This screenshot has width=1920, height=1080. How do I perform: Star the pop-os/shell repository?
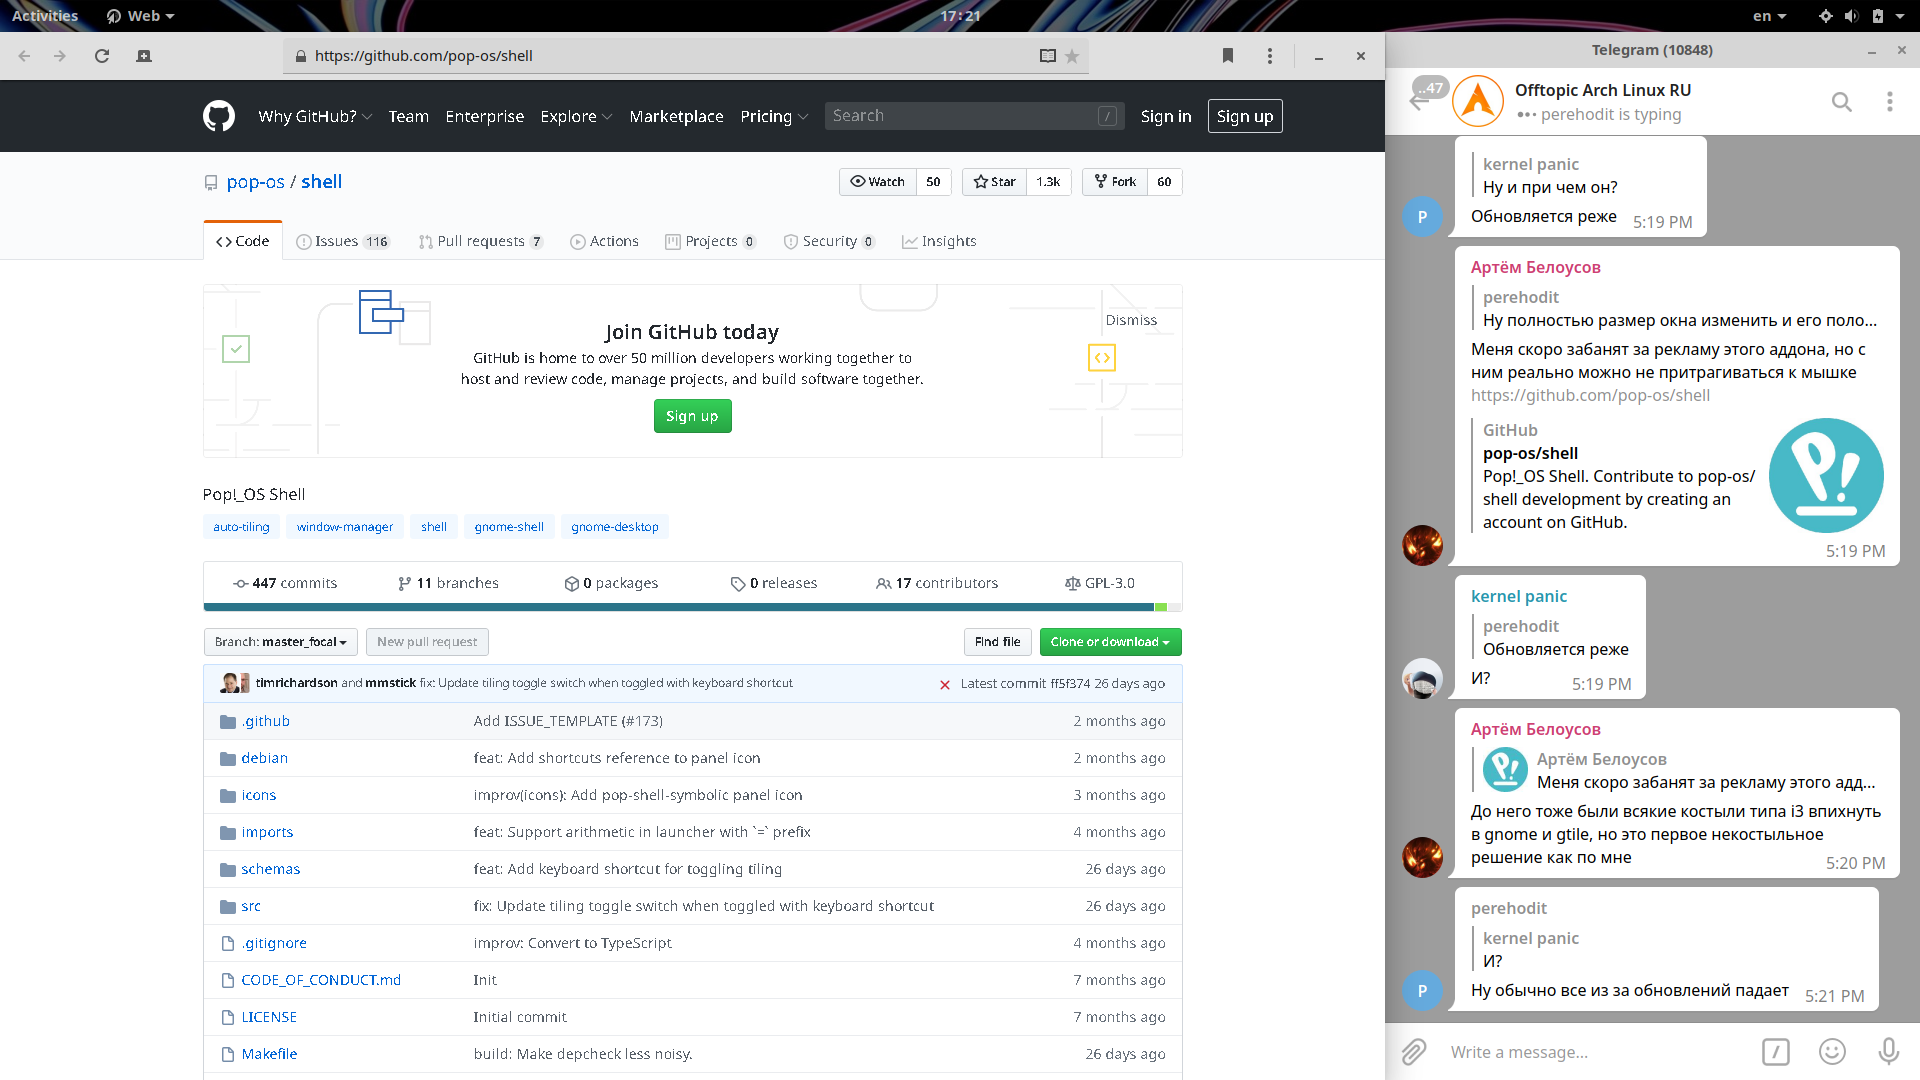(x=994, y=182)
